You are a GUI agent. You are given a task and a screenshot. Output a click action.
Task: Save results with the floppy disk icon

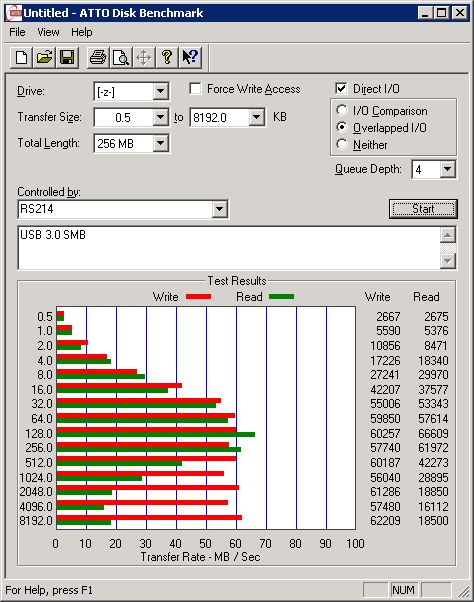coord(67,58)
